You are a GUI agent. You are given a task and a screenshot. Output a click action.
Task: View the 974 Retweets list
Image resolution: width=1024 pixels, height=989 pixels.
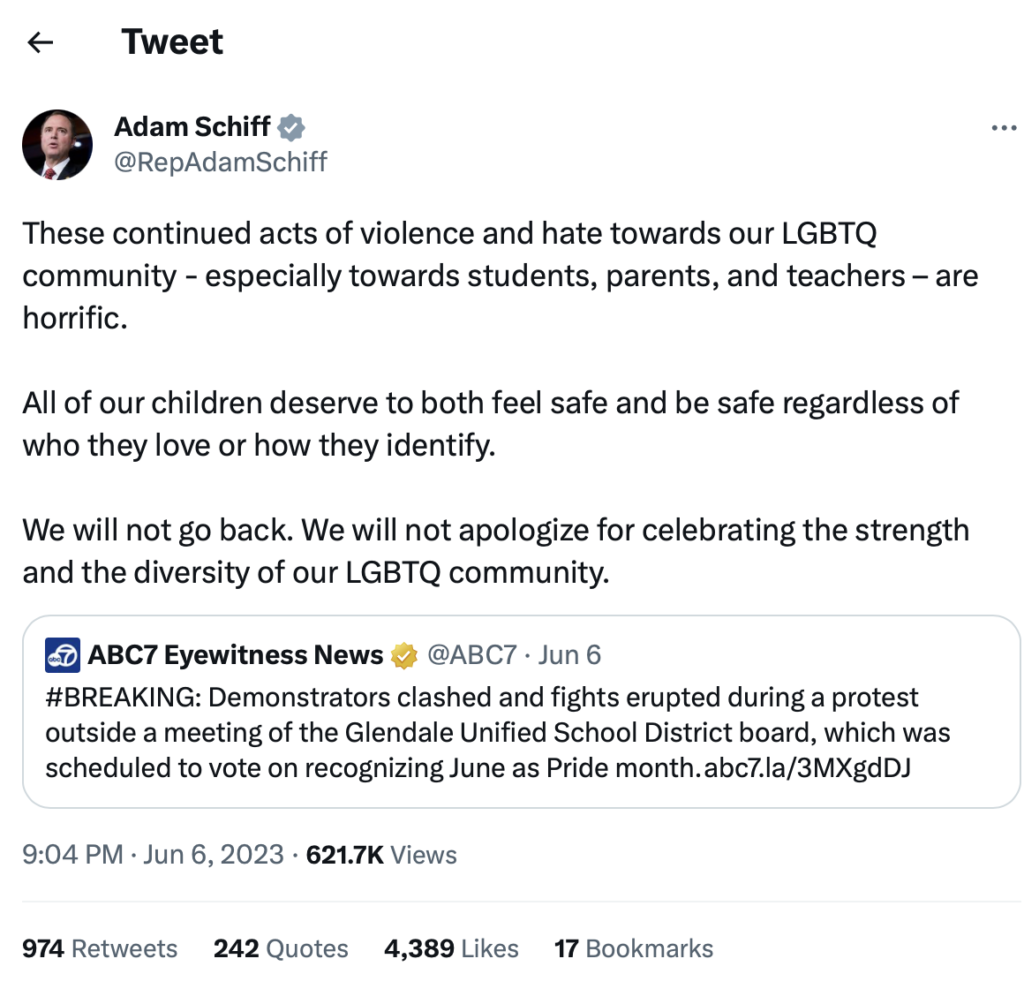tap(99, 948)
